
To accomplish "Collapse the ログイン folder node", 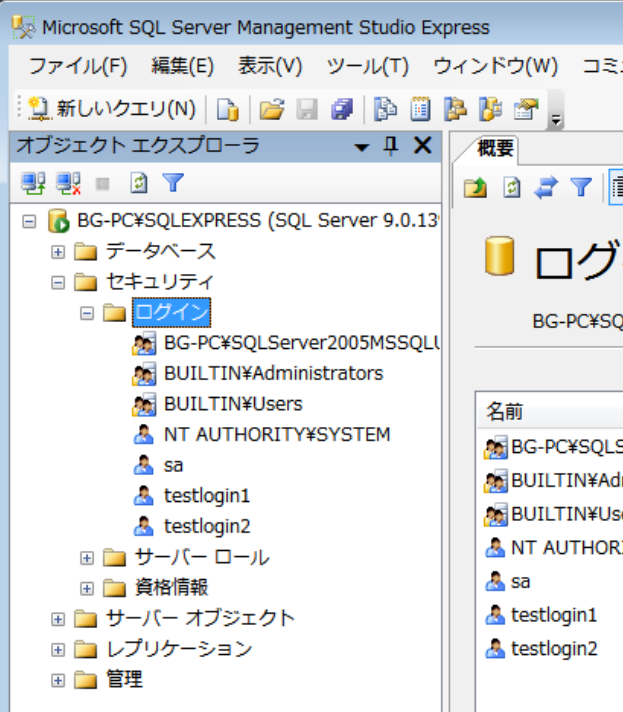I will click(87, 313).
